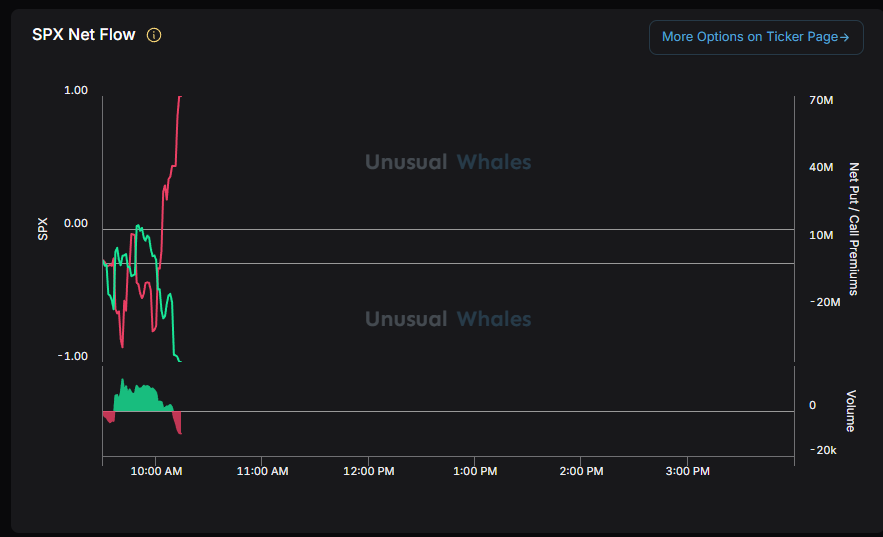883x537 pixels.
Task: Click the SPX left axis title
Action: point(43,229)
